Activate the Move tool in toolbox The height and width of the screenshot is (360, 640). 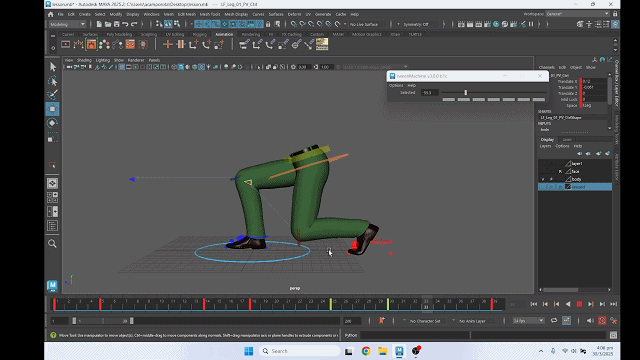pos(52,109)
